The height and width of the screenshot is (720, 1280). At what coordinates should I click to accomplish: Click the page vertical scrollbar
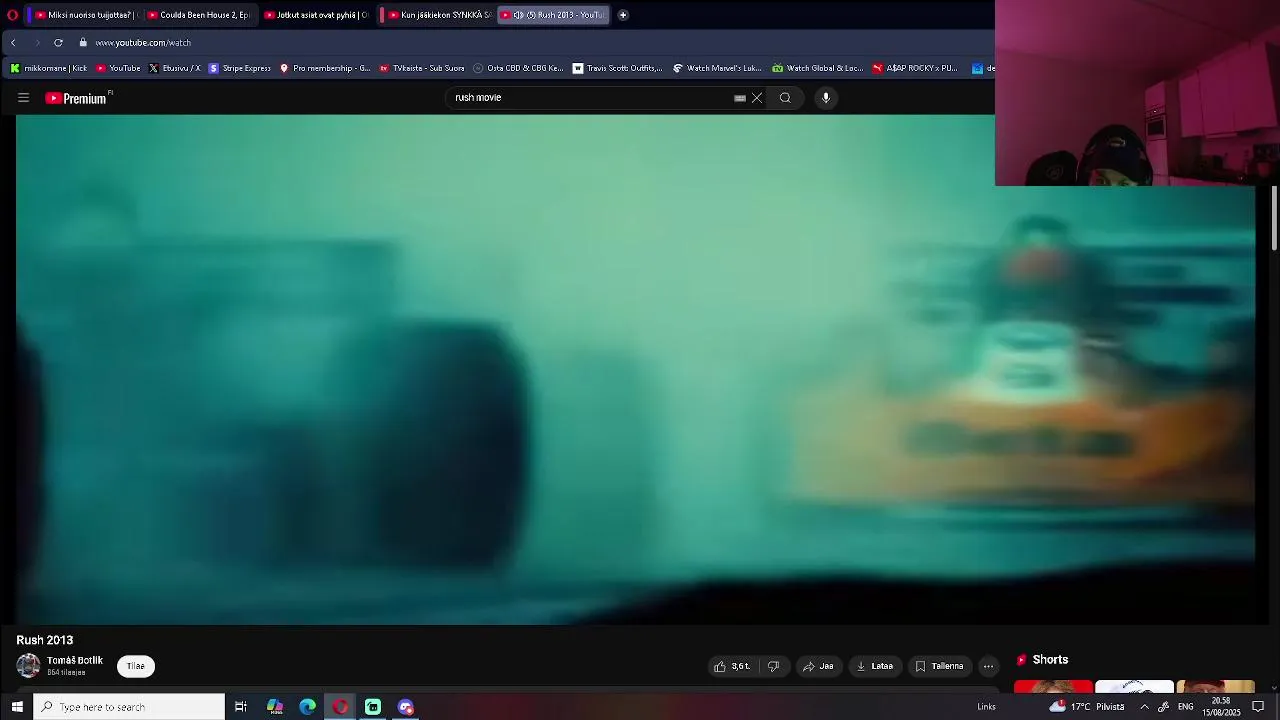1274,218
